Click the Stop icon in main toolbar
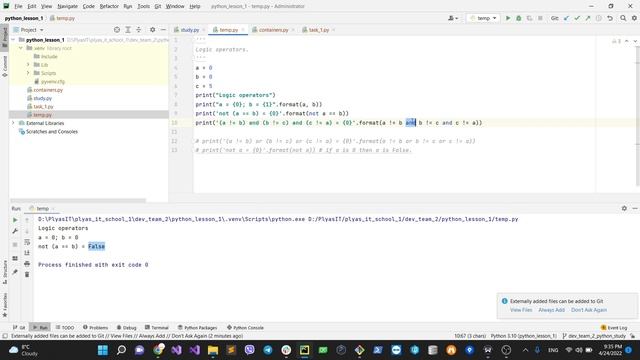The height and width of the screenshot is (360, 640). 540,18
